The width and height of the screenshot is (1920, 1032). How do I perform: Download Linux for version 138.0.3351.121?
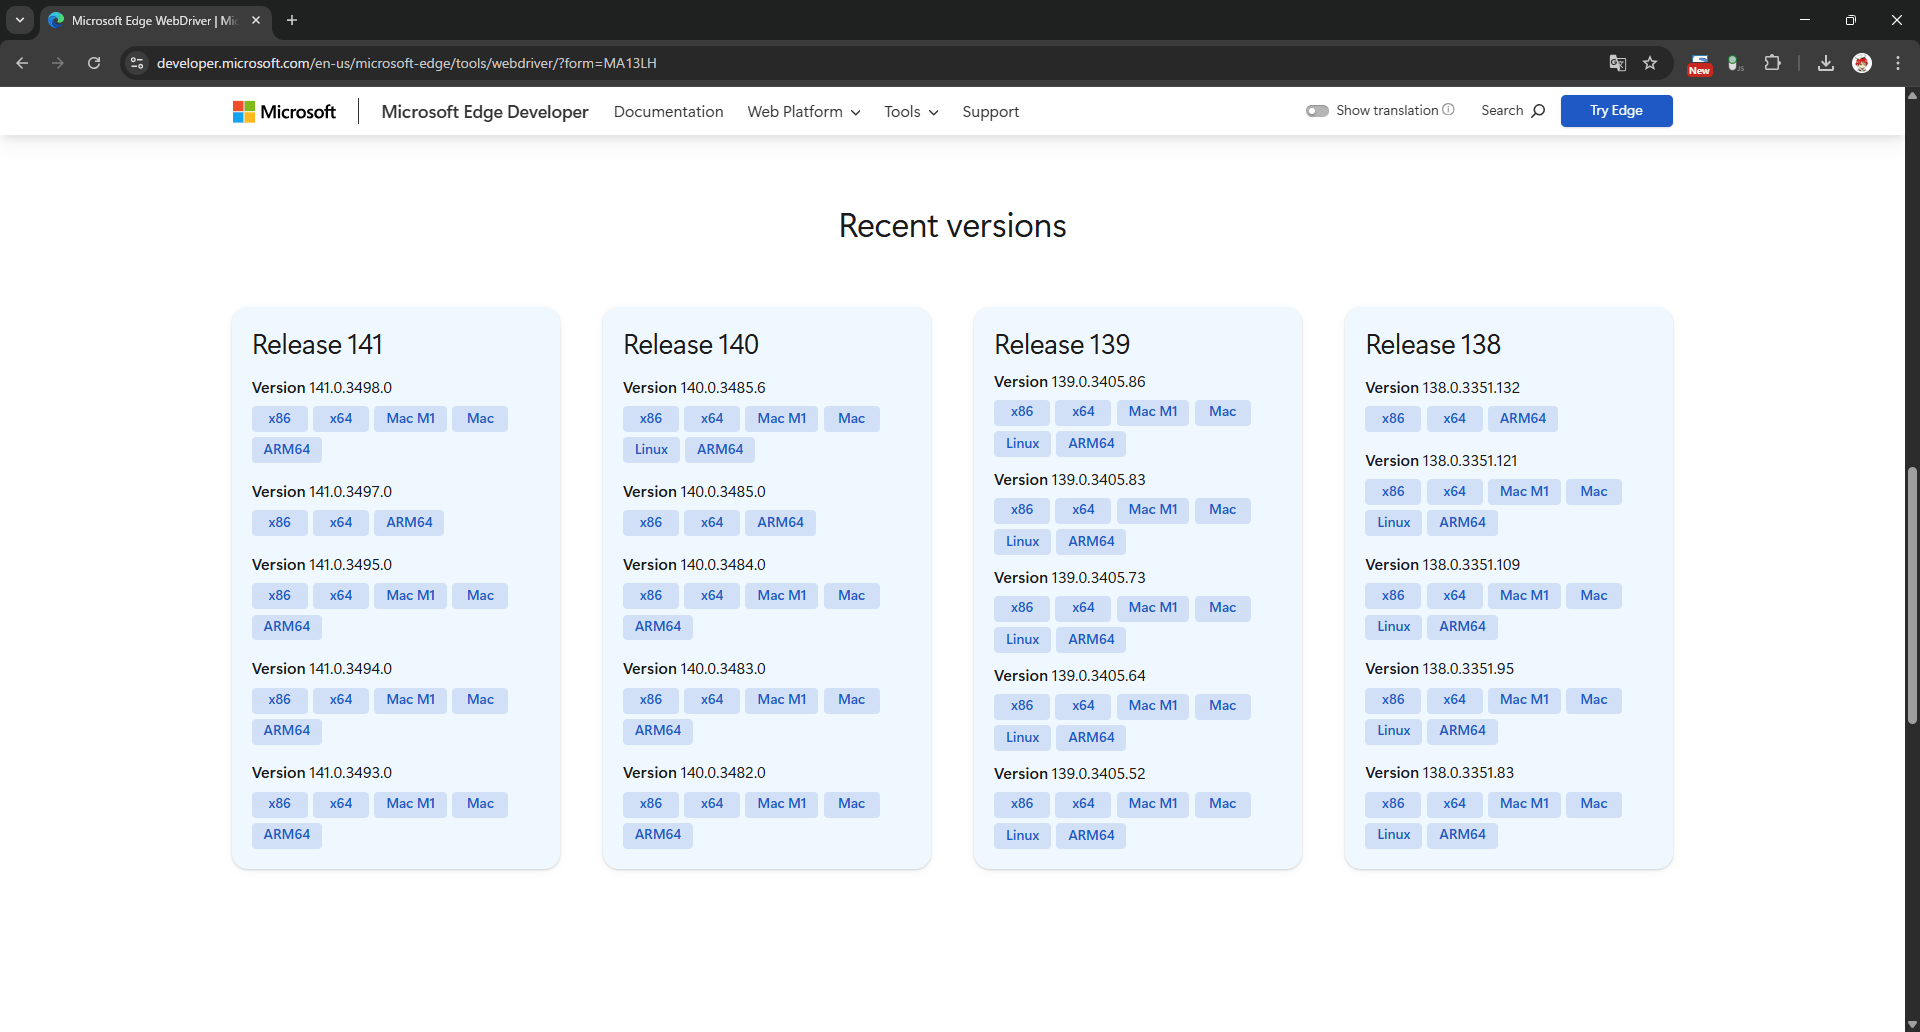click(x=1393, y=523)
